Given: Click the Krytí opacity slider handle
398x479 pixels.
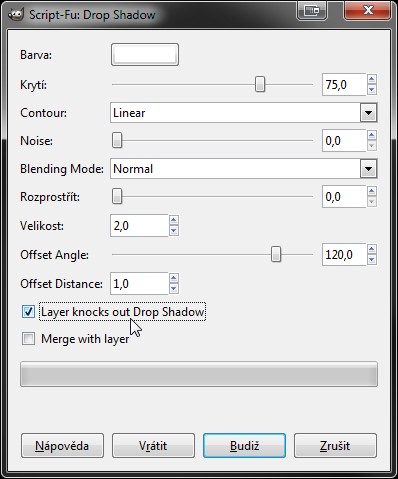Looking at the screenshot, I should pyautogui.click(x=260, y=84).
